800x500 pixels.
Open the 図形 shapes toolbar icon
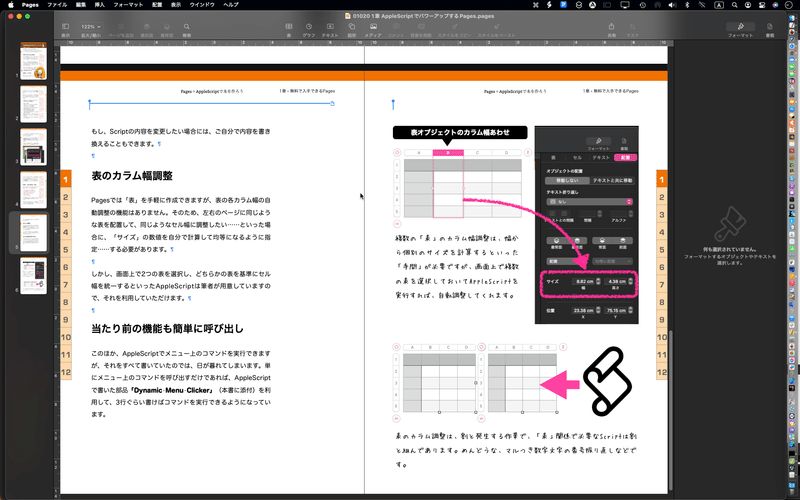coord(352,27)
